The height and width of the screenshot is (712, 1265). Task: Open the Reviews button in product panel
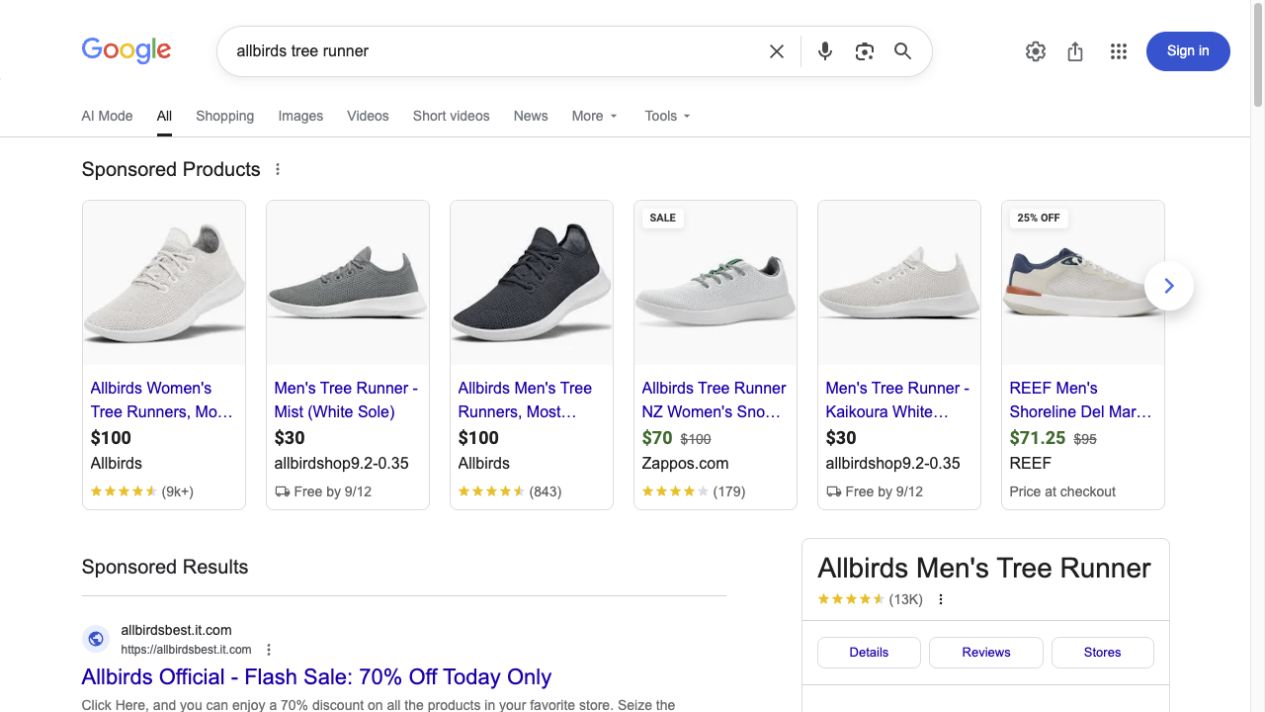986,652
